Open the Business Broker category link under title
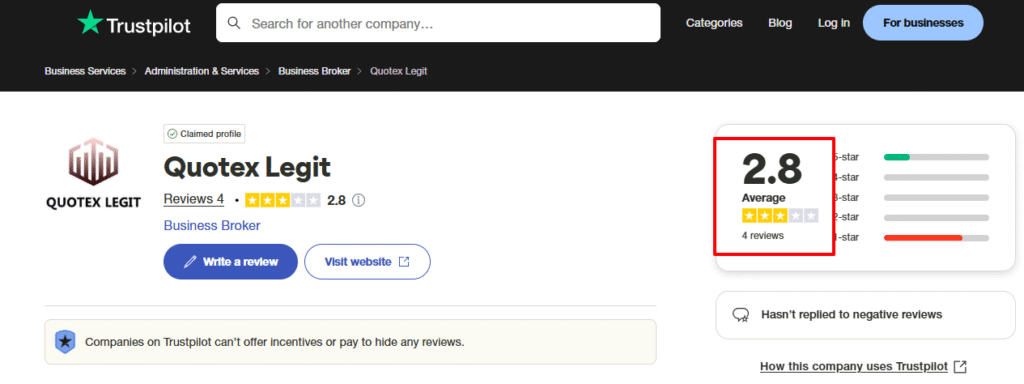This screenshot has width=1024, height=384. pos(212,226)
